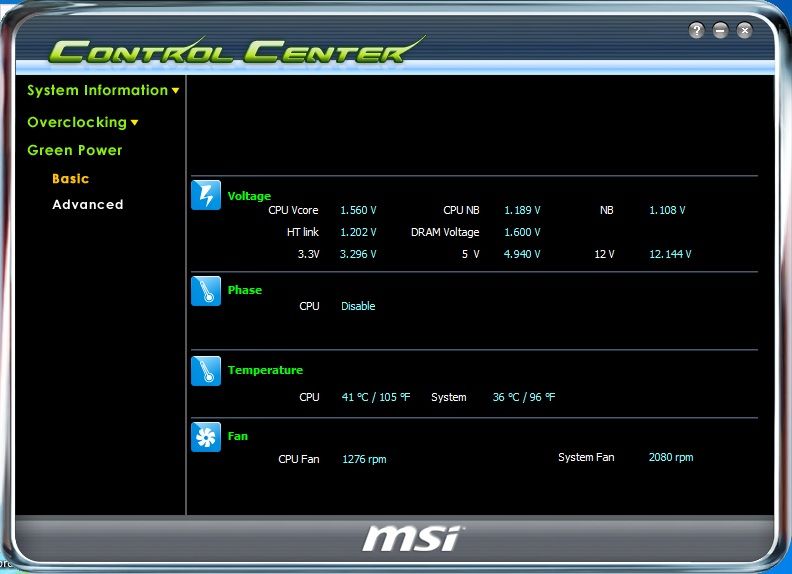Screen dimensions: 792x574
Task: Click the System temperature label
Action: coord(449,397)
